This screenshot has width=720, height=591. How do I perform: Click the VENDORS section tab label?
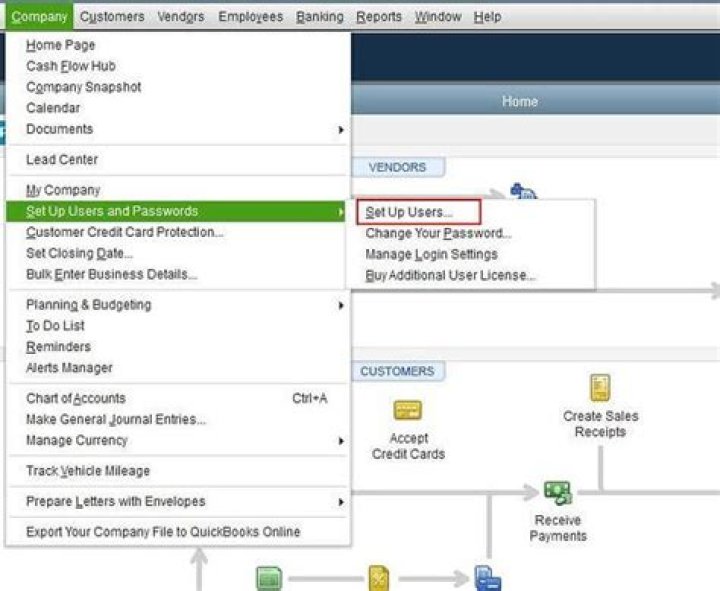tap(398, 167)
